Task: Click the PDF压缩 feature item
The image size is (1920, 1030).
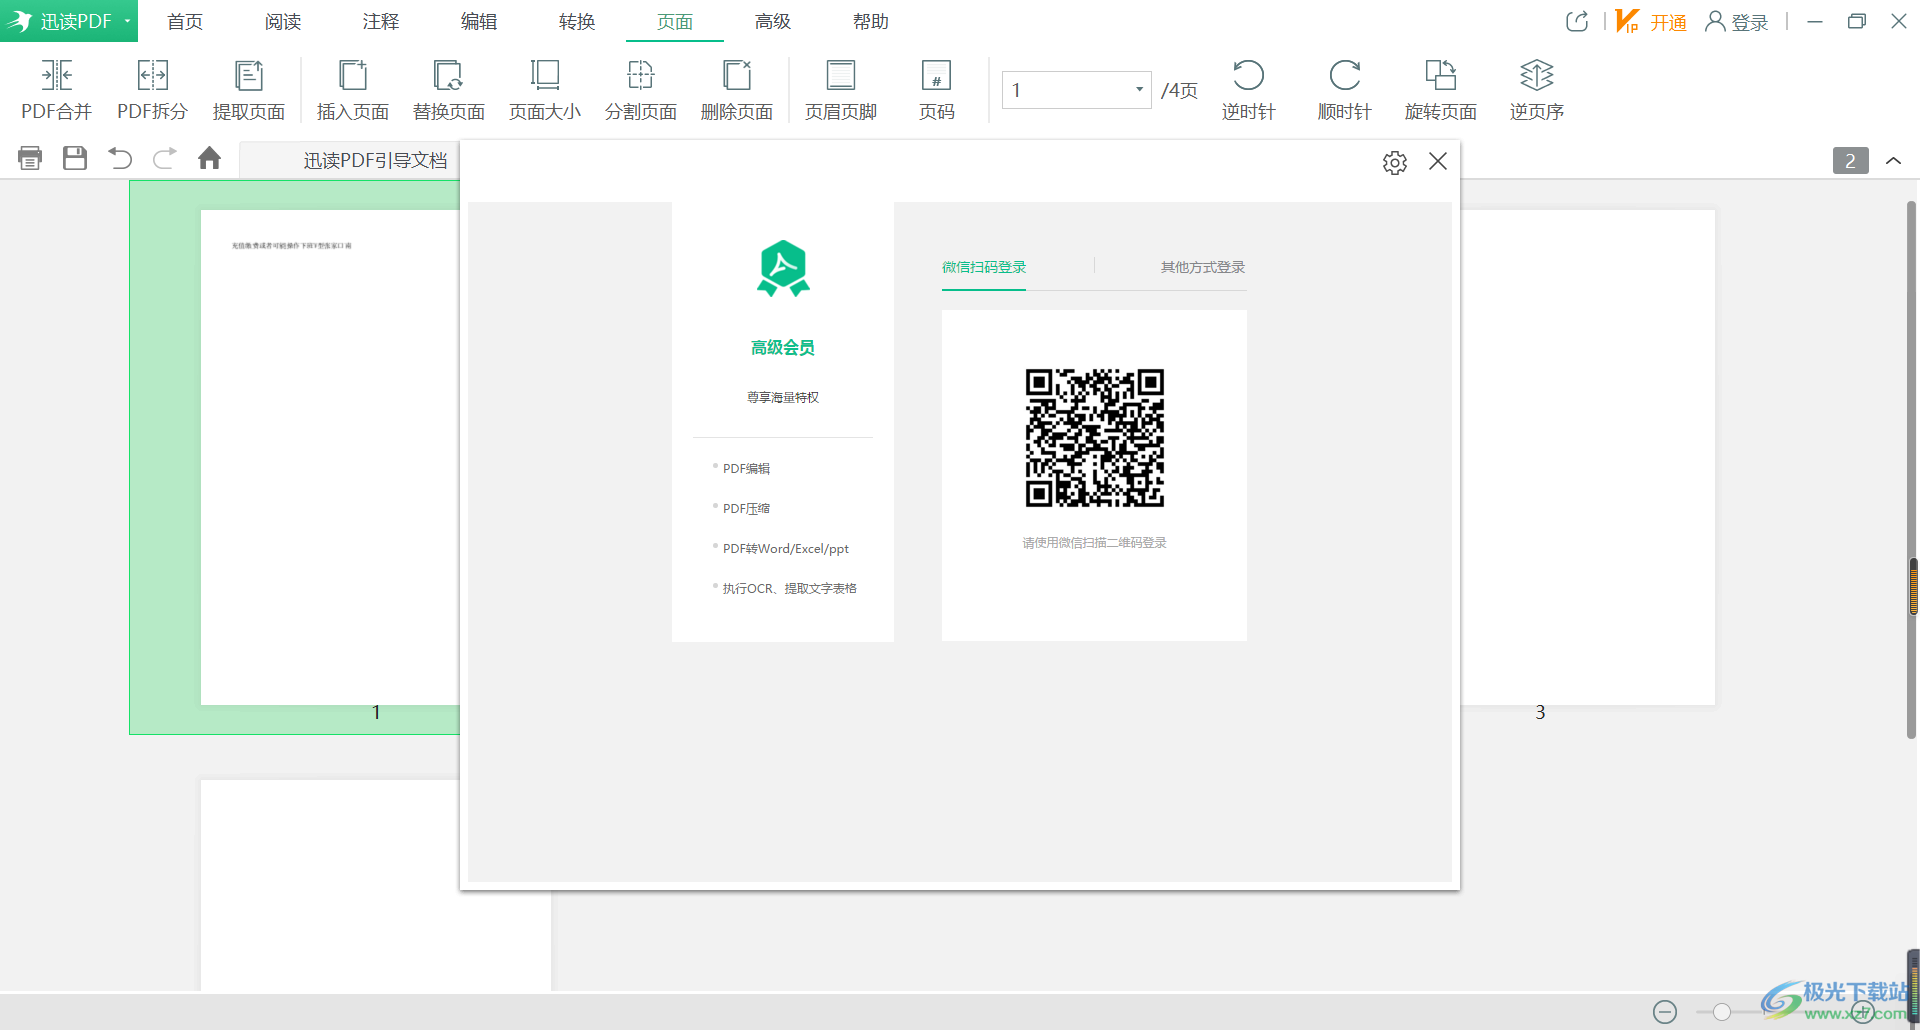Action: tap(746, 508)
